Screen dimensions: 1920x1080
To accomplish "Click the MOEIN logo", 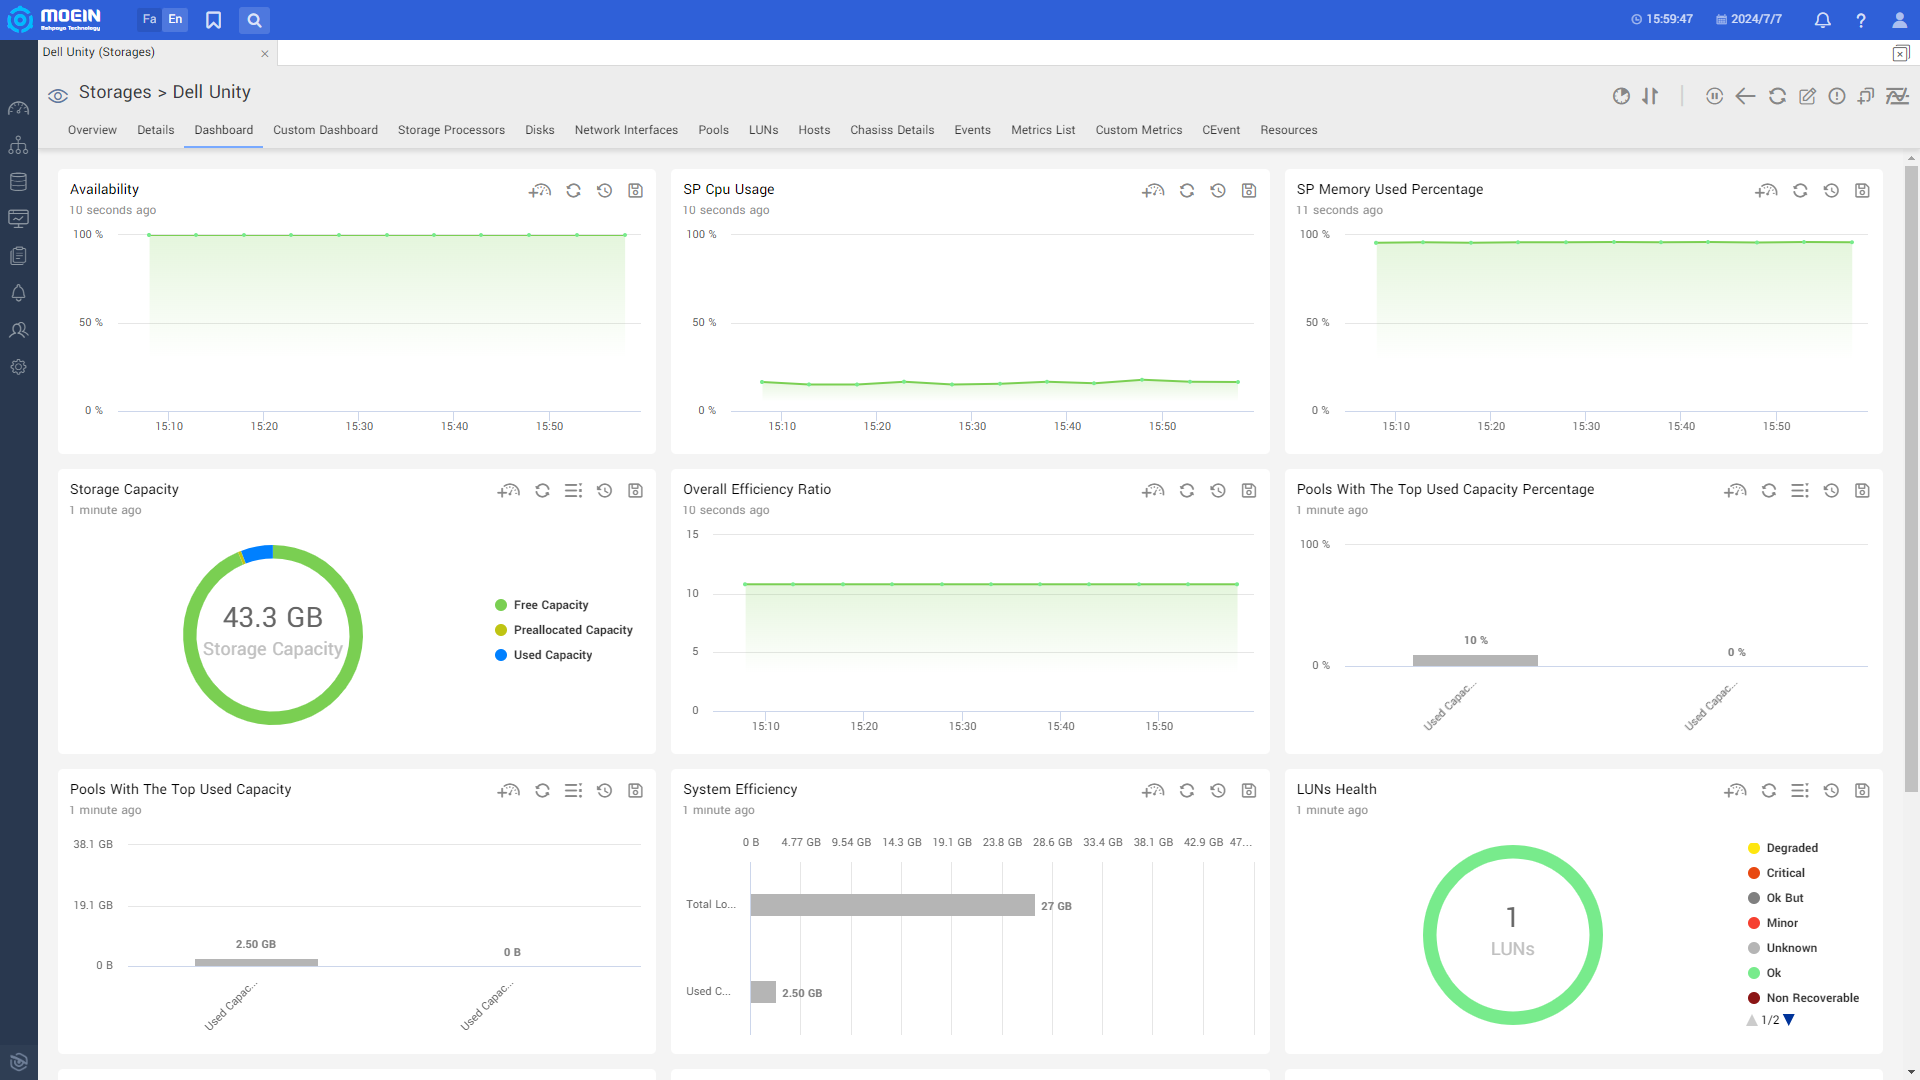I will (55, 19).
